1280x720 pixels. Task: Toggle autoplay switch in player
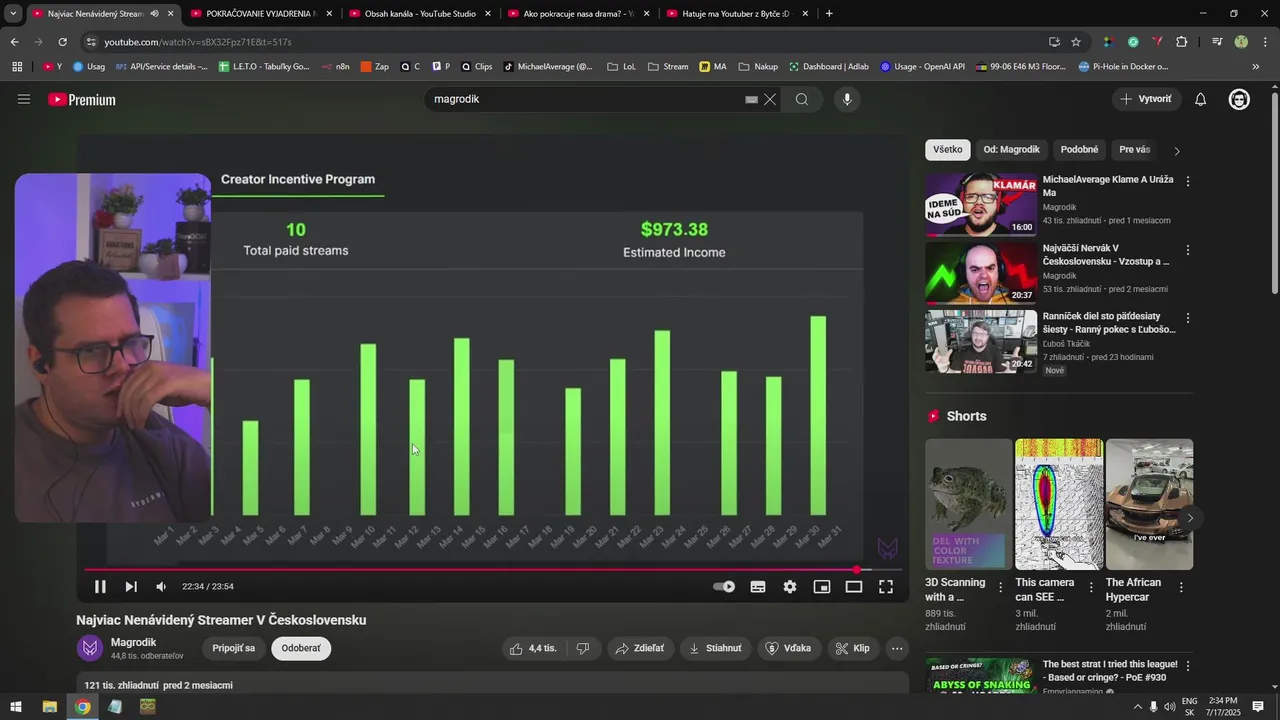click(x=724, y=587)
